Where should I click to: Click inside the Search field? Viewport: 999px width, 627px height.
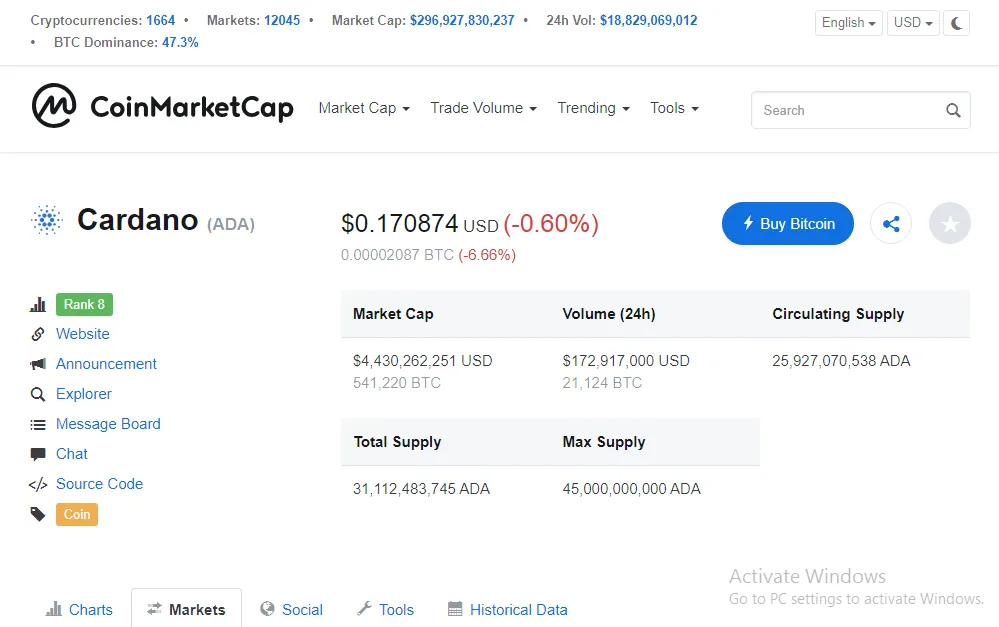click(860, 110)
